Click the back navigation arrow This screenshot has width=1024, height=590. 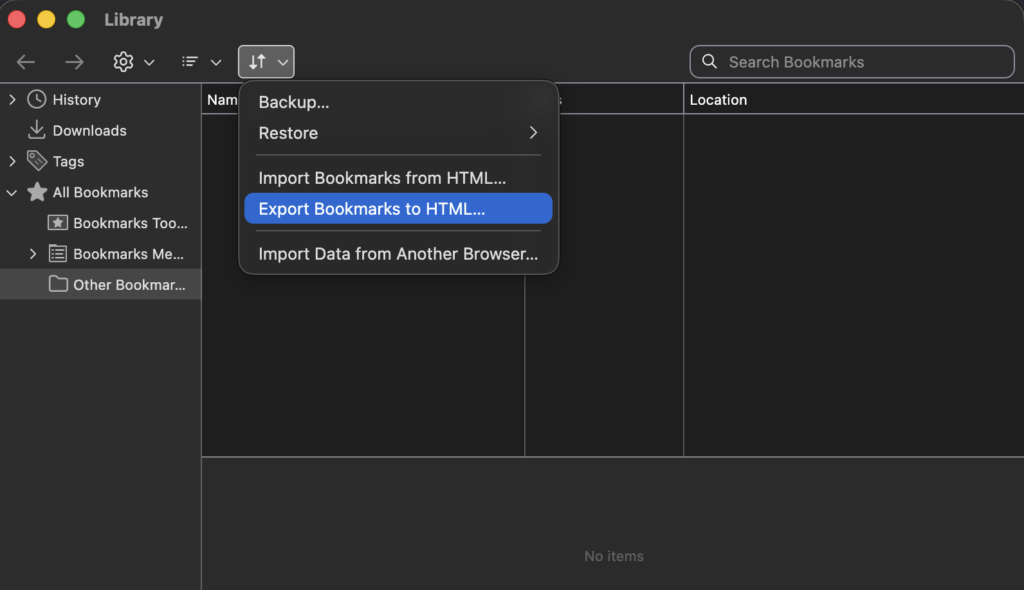pyautogui.click(x=25, y=61)
